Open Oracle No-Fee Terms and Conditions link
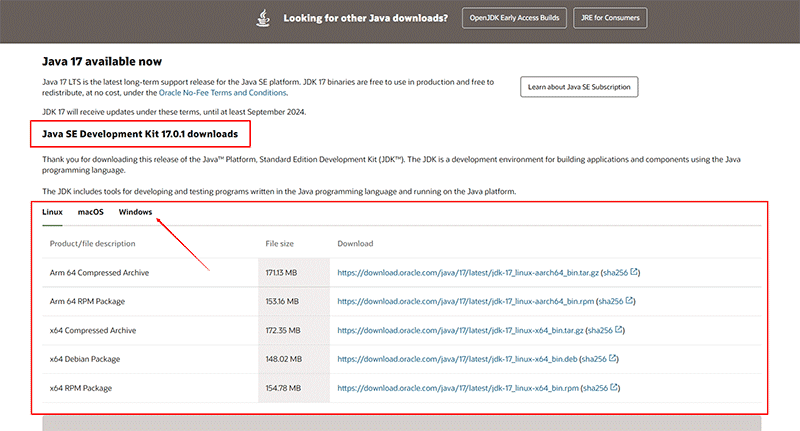The height and width of the screenshot is (431, 800). point(222,93)
